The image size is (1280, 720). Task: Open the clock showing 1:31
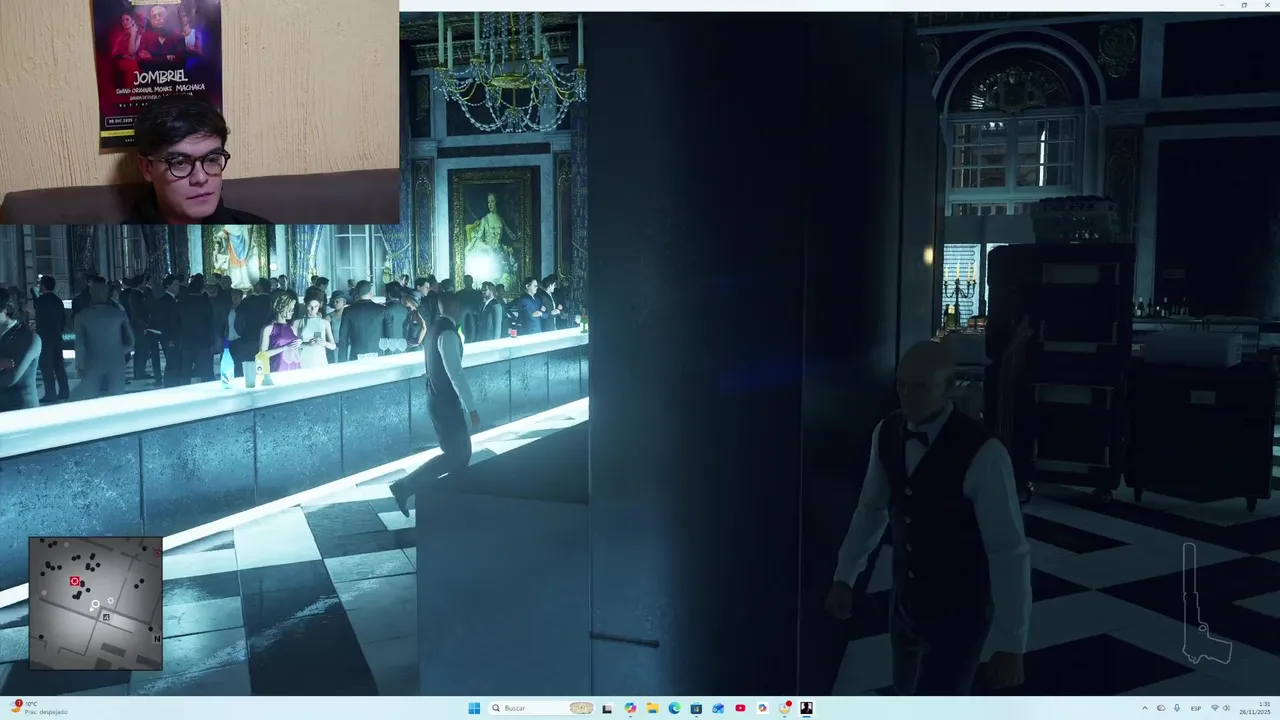click(x=1255, y=708)
